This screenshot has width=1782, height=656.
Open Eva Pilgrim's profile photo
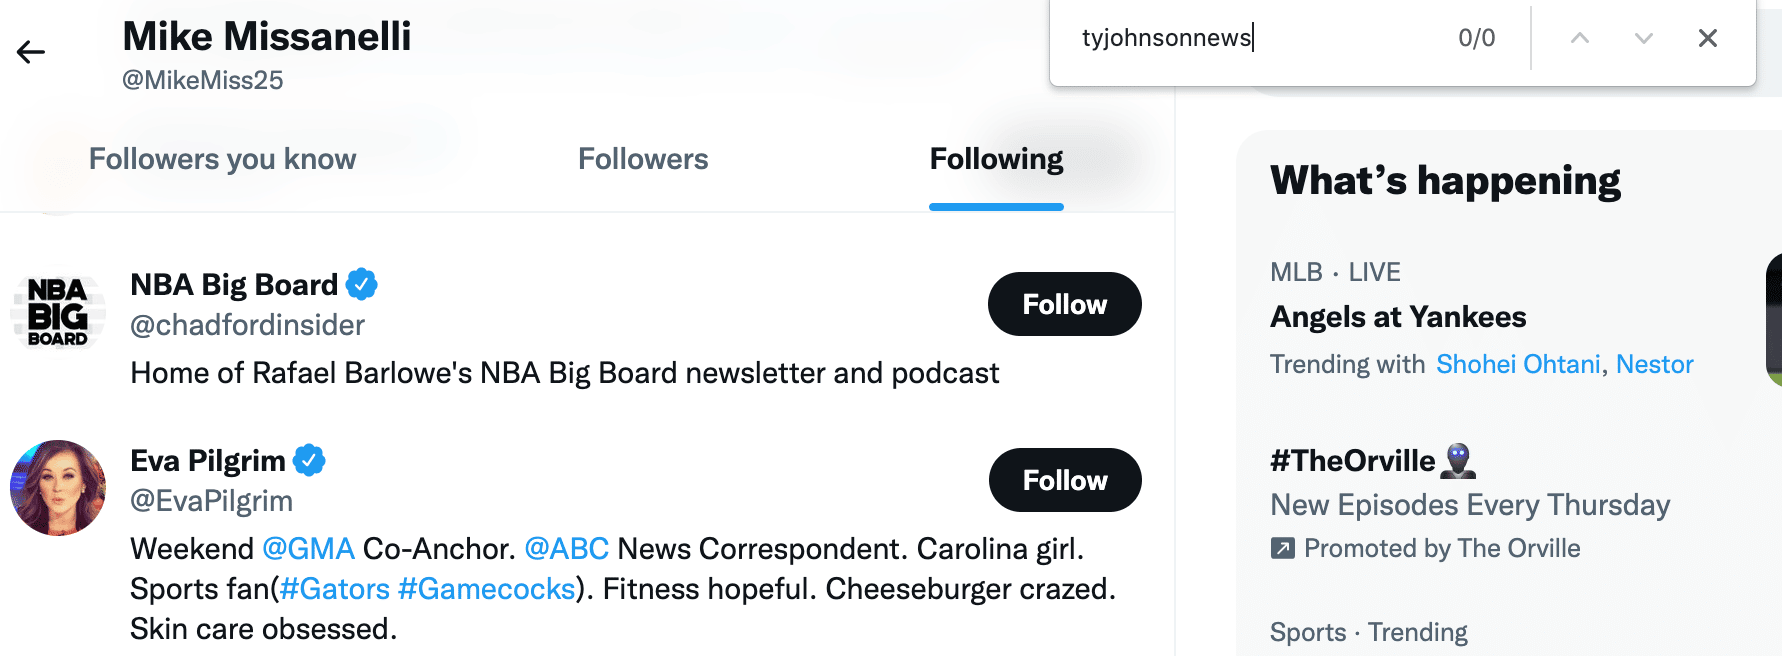click(x=58, y=488)
